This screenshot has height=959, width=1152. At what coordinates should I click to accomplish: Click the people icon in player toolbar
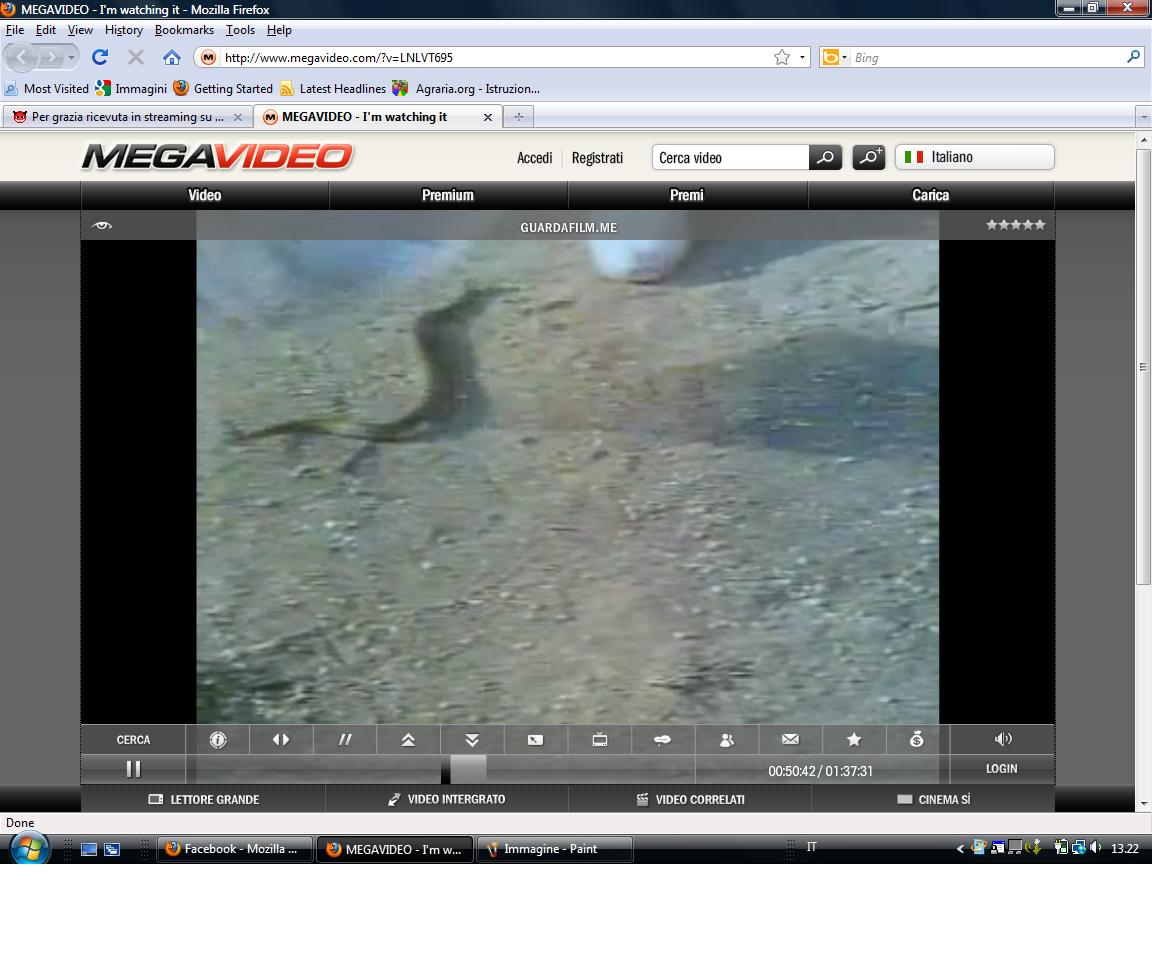727,740
